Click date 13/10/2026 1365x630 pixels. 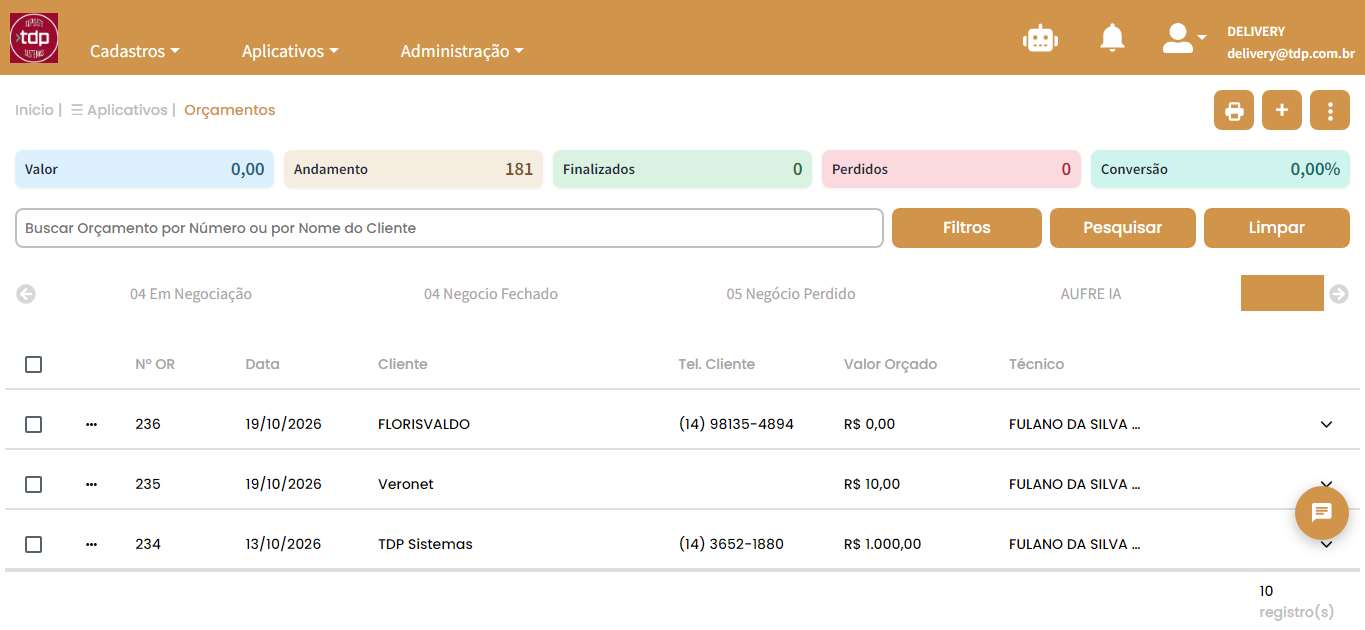pyautogui.click(x=284, y=544)
